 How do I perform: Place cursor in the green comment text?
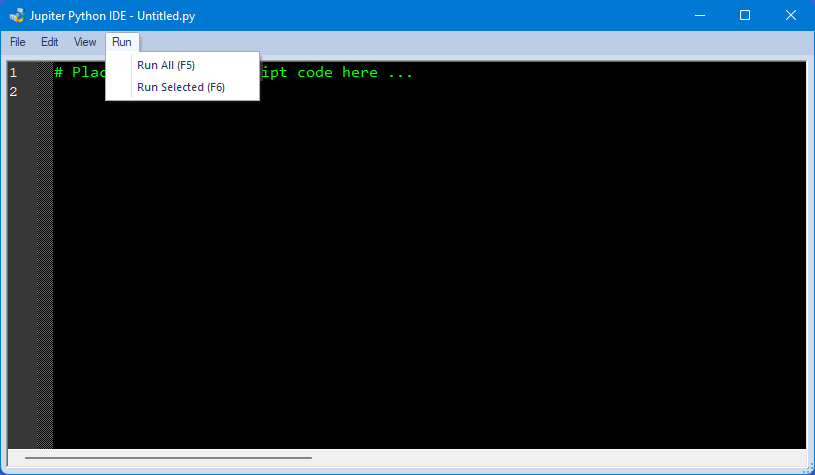[330, 73]
